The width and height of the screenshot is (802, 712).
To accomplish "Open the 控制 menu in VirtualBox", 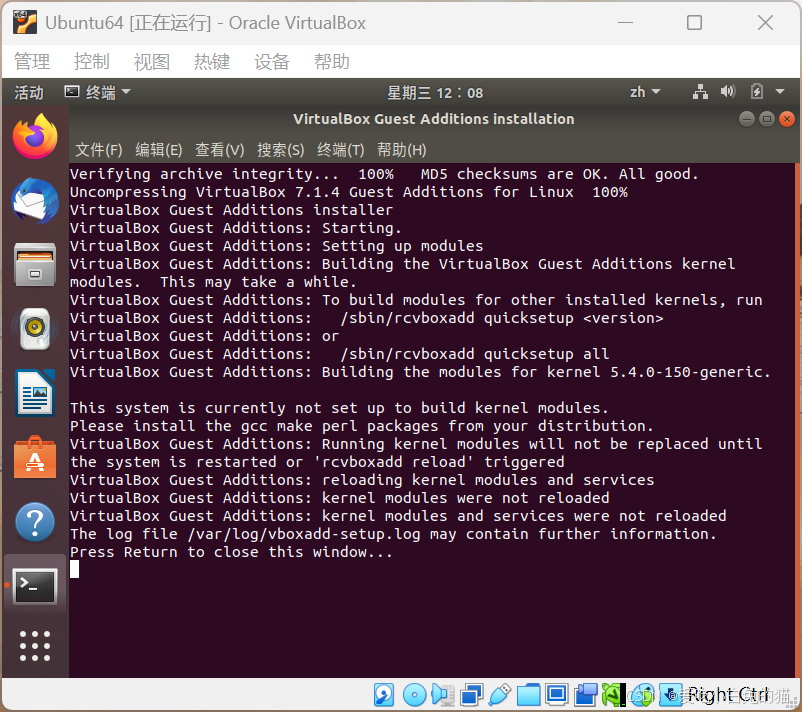I will pyautogui.click(x=92, y=61).
